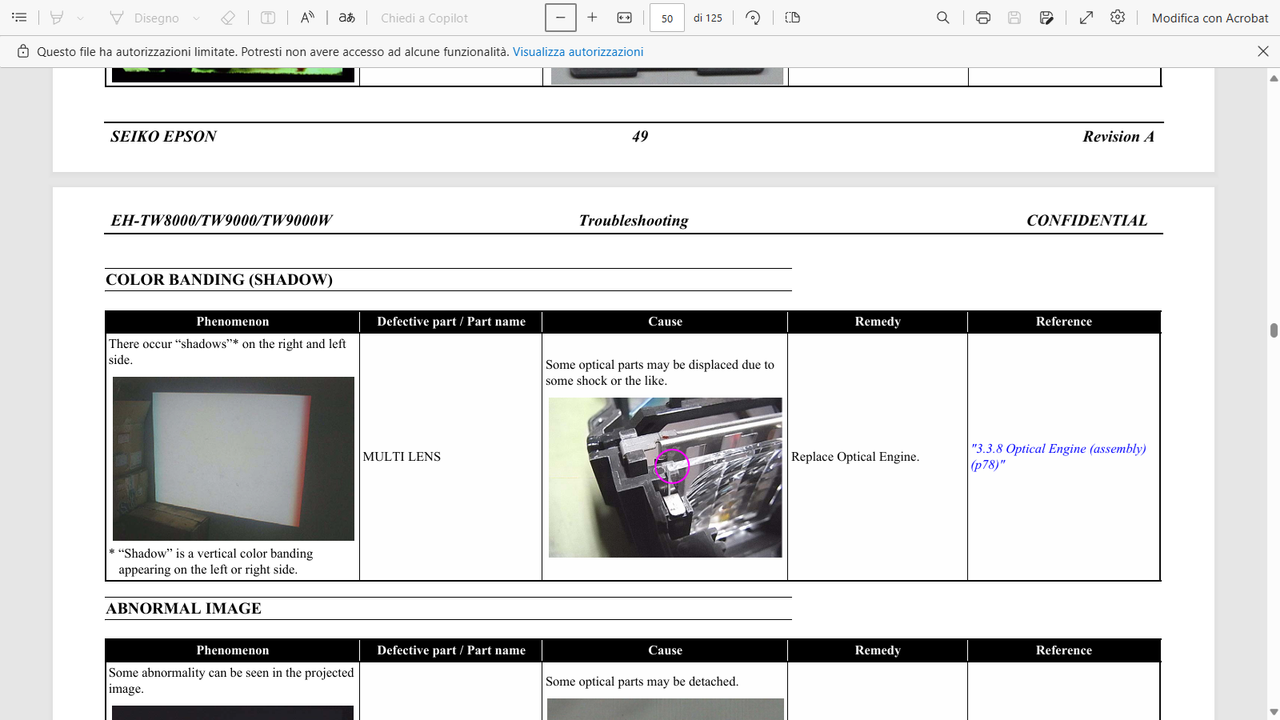Viewport: 1280px width, 720px height.
Task: Select the highlight tool
Action: point(57,18)
